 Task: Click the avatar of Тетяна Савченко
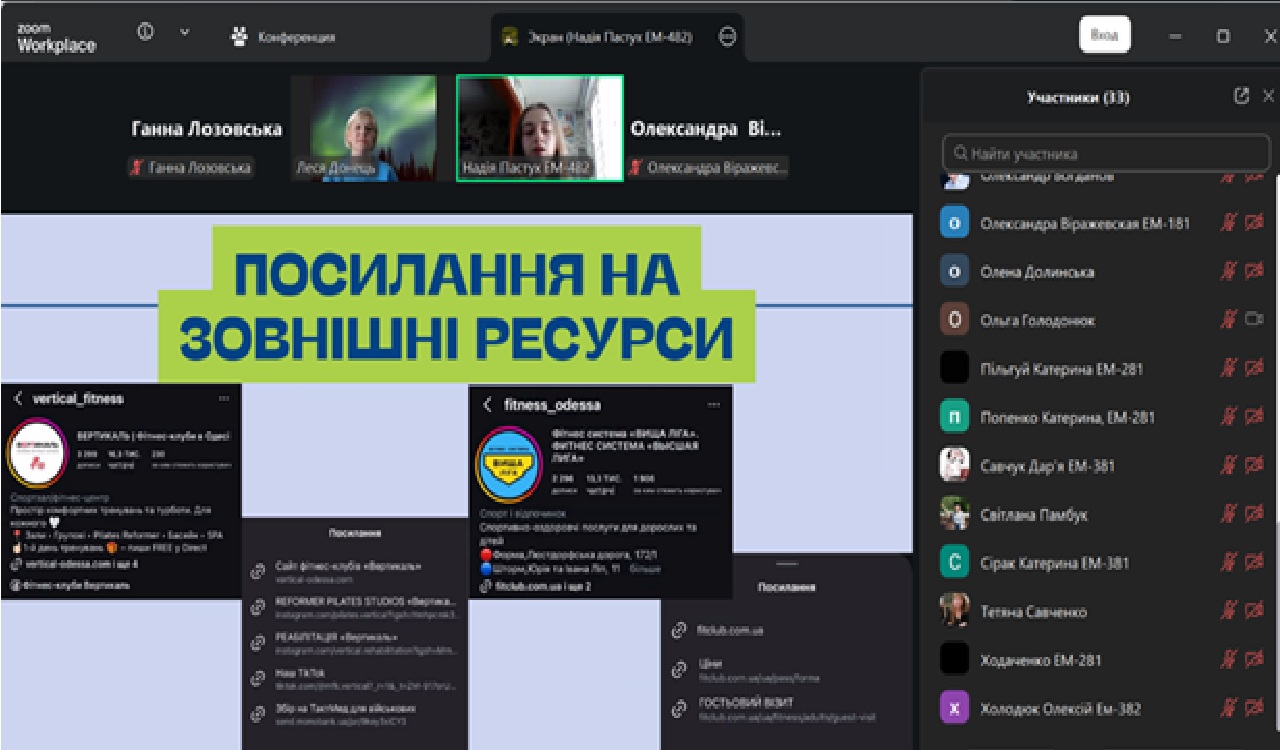(x=955, y=611)
